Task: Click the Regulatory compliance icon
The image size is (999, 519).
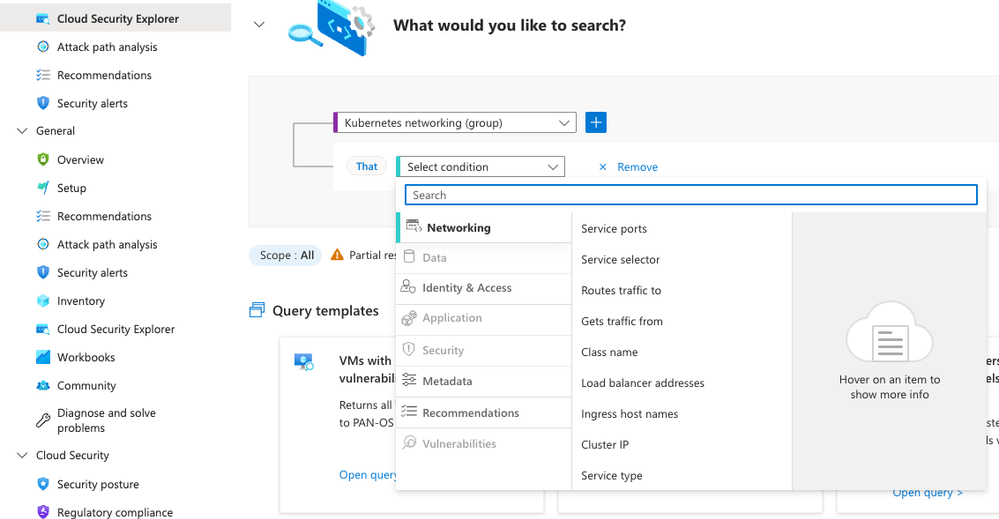Action: (x=43, y=512)
